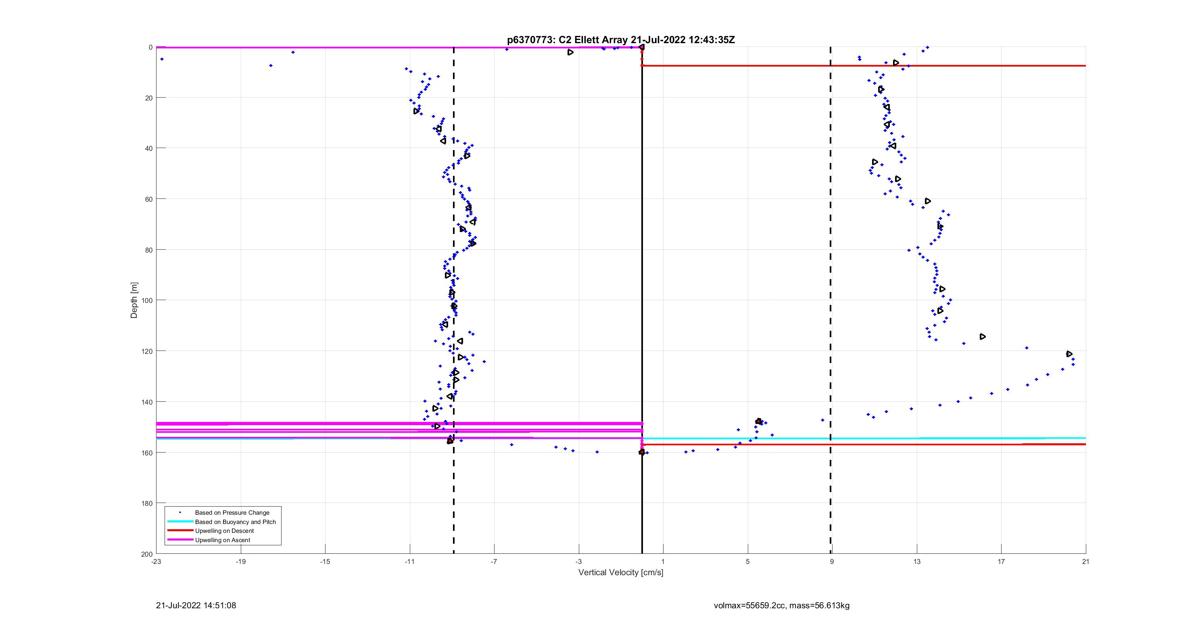Click the 'Vertical Velocity [cm/s]' axis label
Image resolution: width=1200 pixels, height=622 pixels.
click(x=620, y=573)
